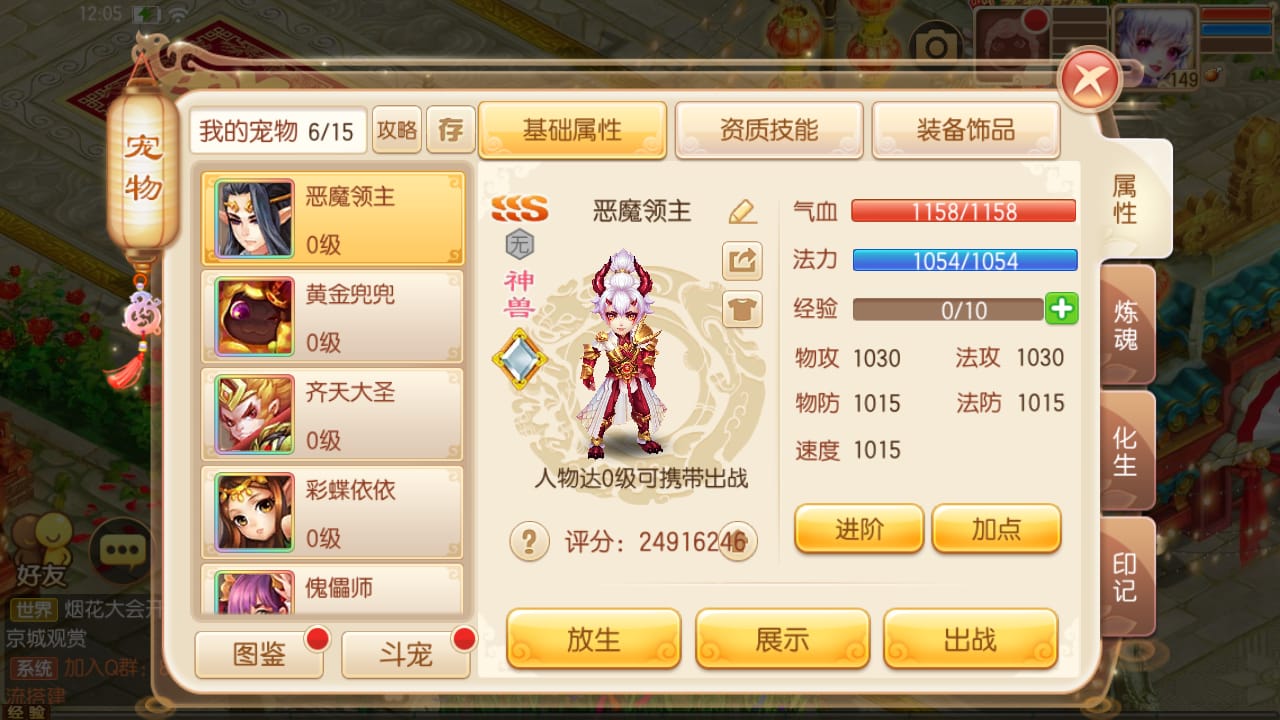The height and width of the screenshot is (720, 1280).
Task: Open the 图鉴 button with red dot
Action: coord(259,655)
